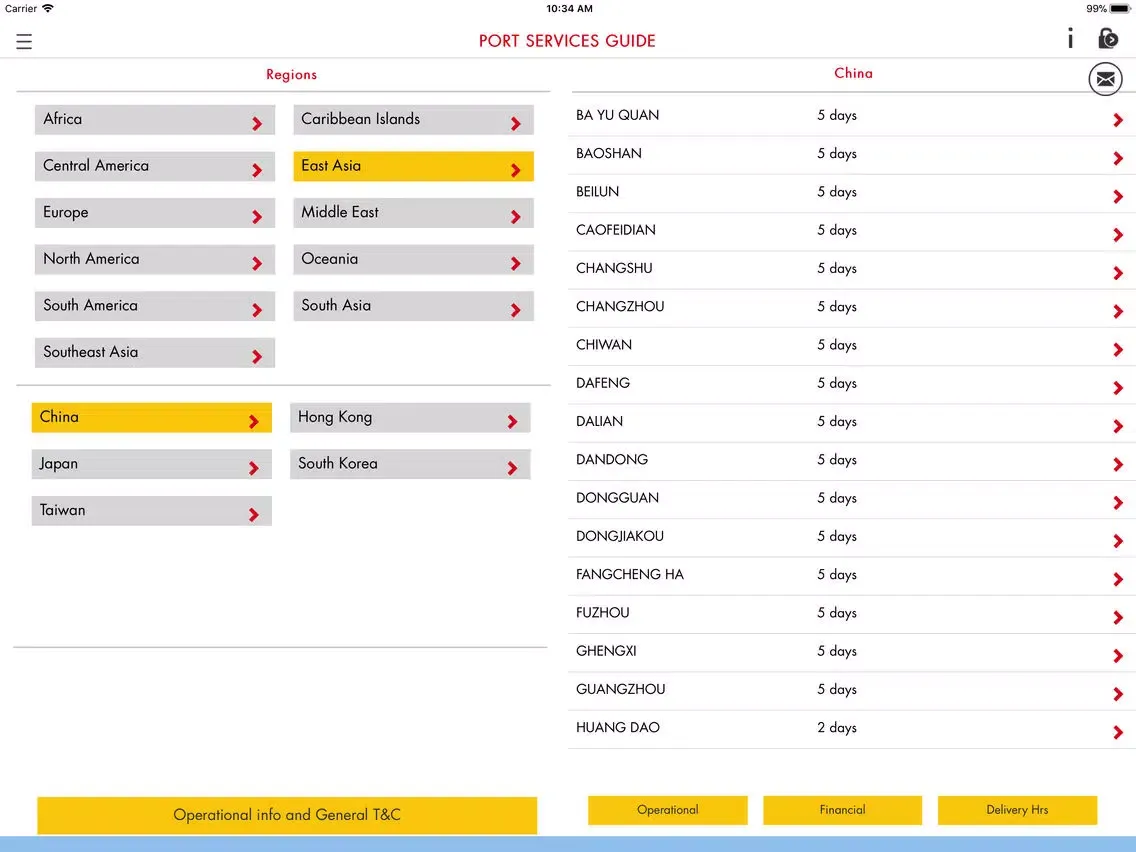This screenshot has height=852, width=1136.
Task: Select the East Asia region
Action: point(413,166)
